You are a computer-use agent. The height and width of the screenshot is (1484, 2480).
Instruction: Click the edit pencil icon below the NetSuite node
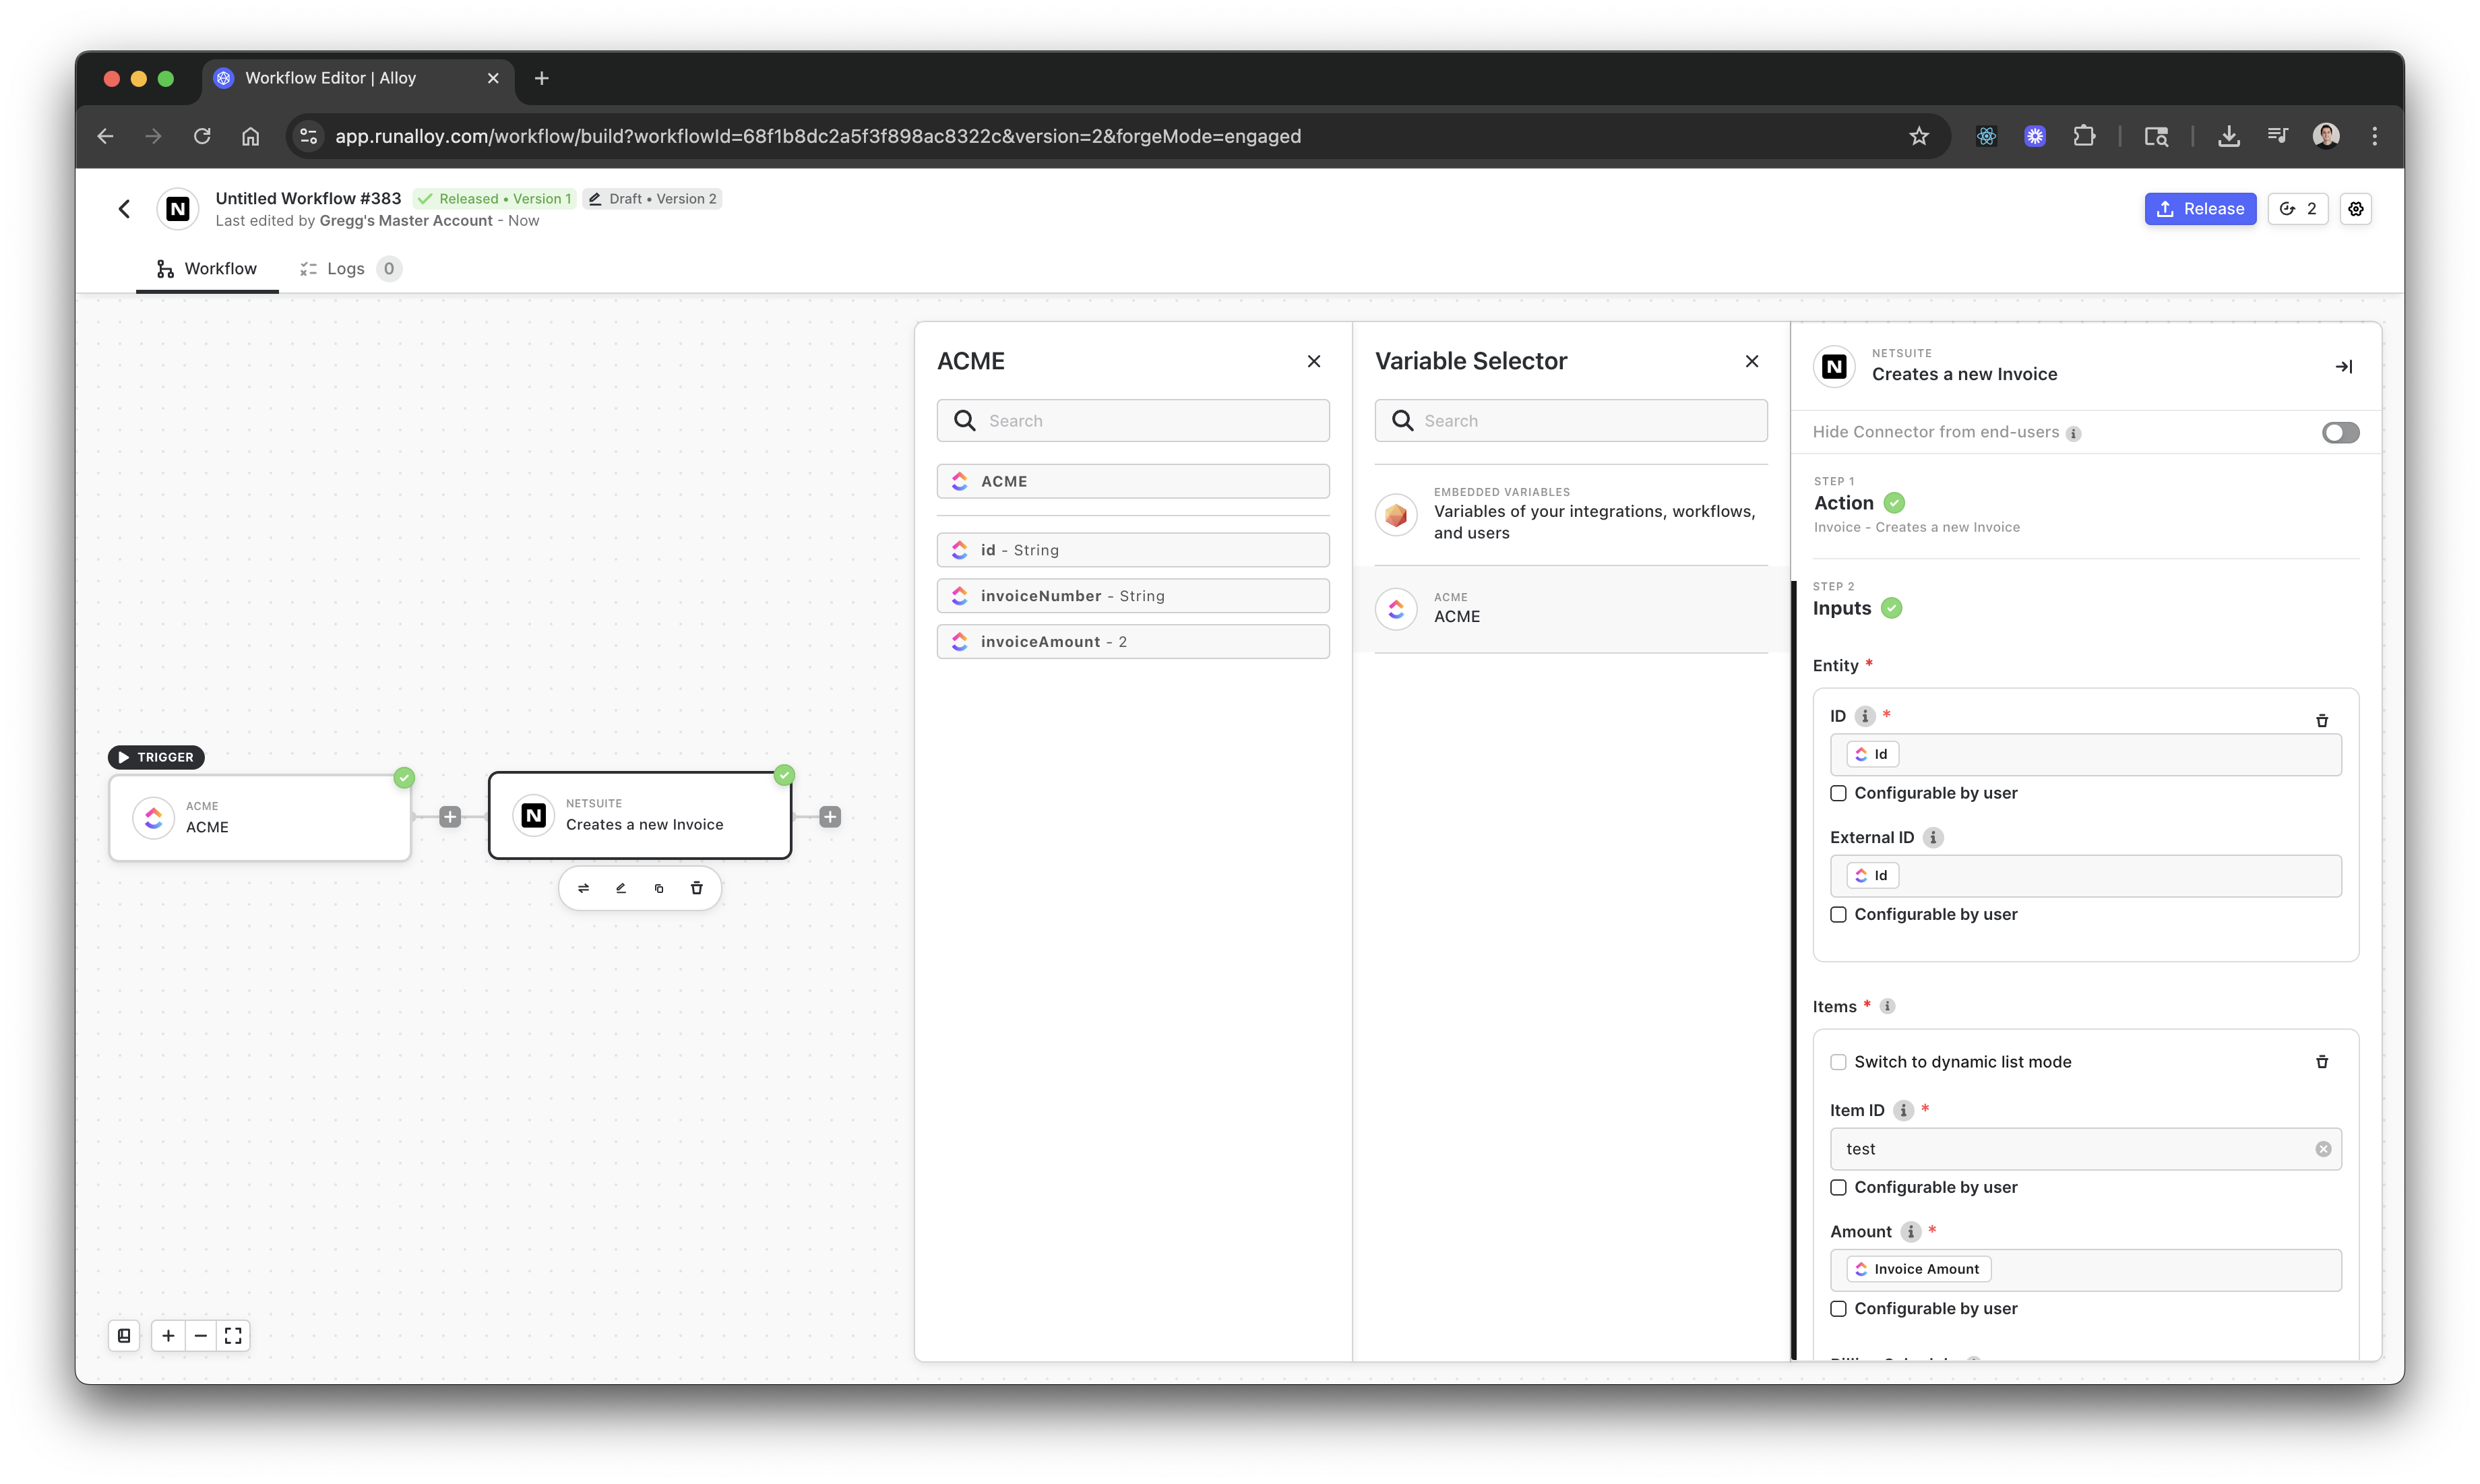coord(621,888)
